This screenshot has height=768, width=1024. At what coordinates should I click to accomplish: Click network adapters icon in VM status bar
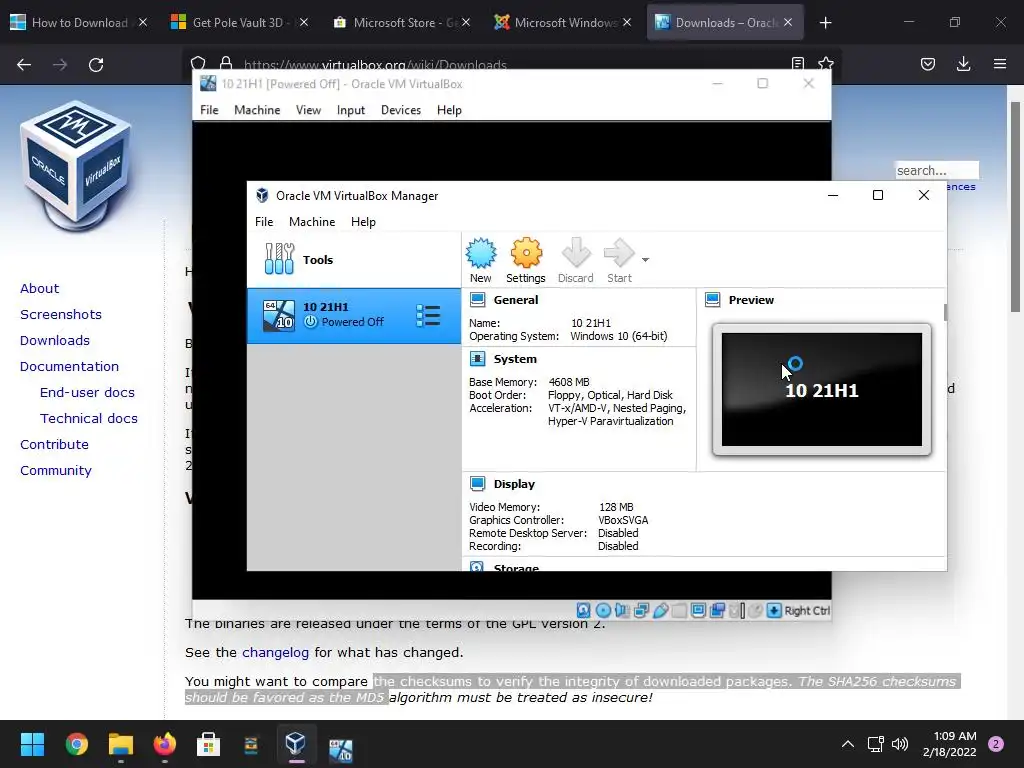point(641,611)
